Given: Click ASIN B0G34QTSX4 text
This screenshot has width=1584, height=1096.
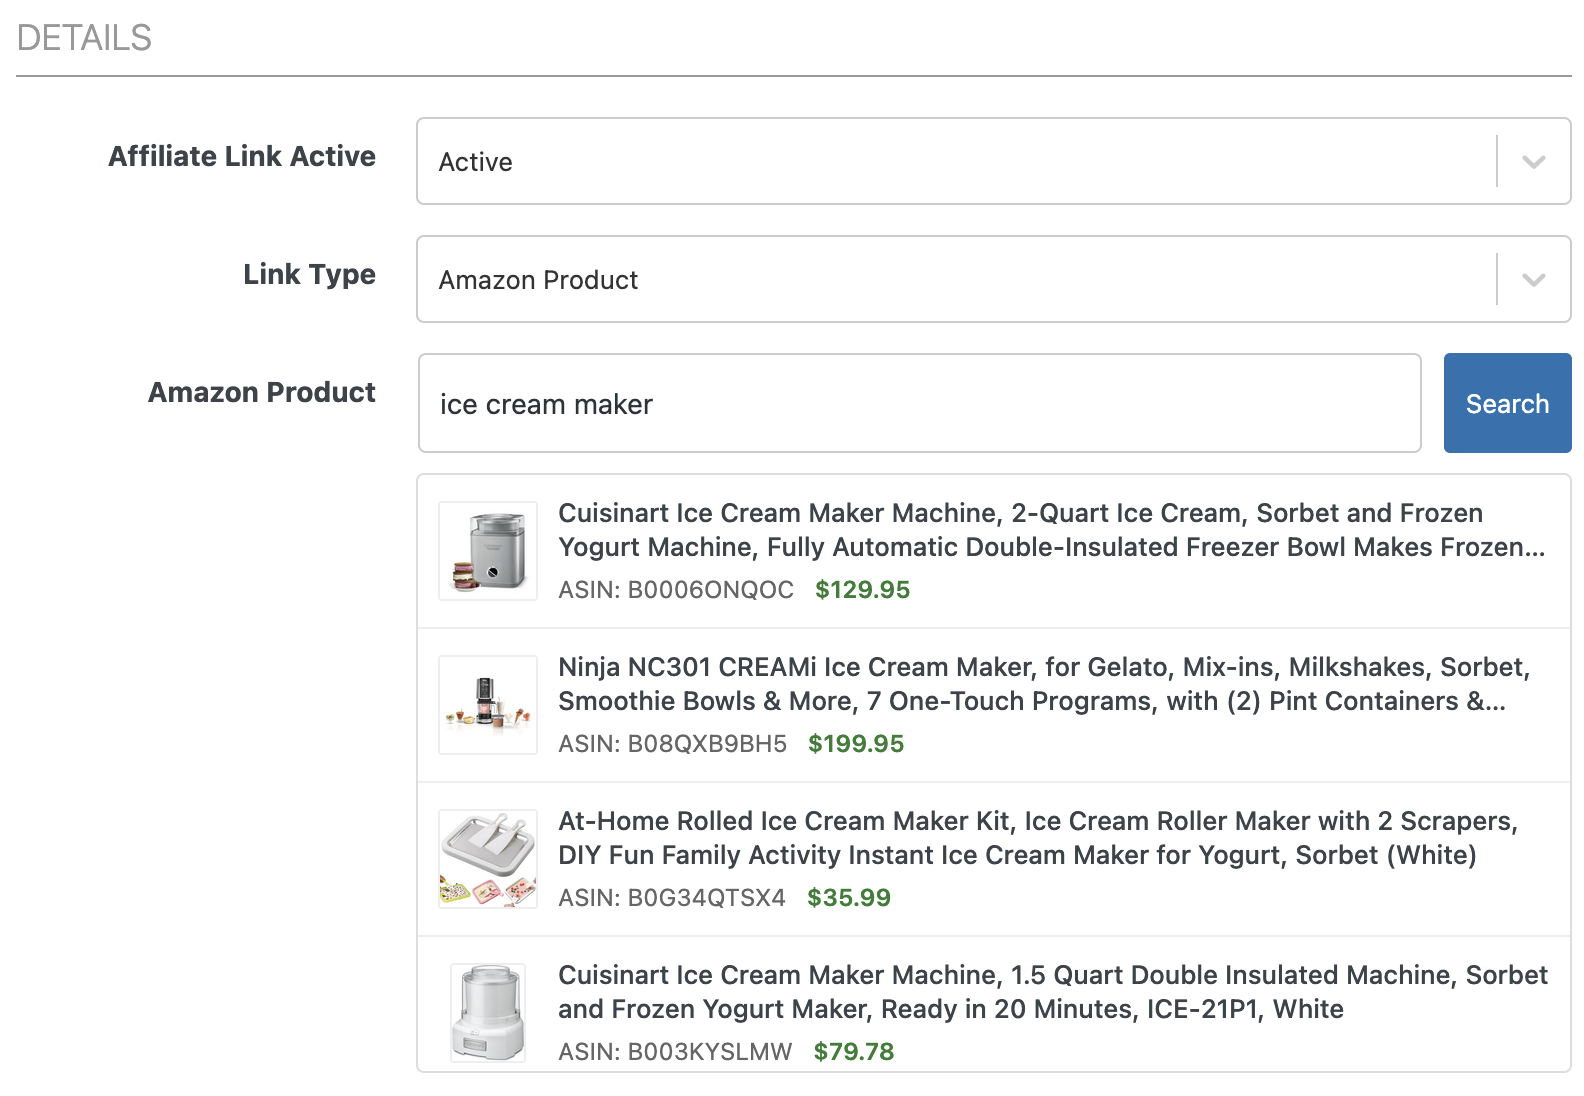Looking at the screenshot, I should tap(671, 898).
